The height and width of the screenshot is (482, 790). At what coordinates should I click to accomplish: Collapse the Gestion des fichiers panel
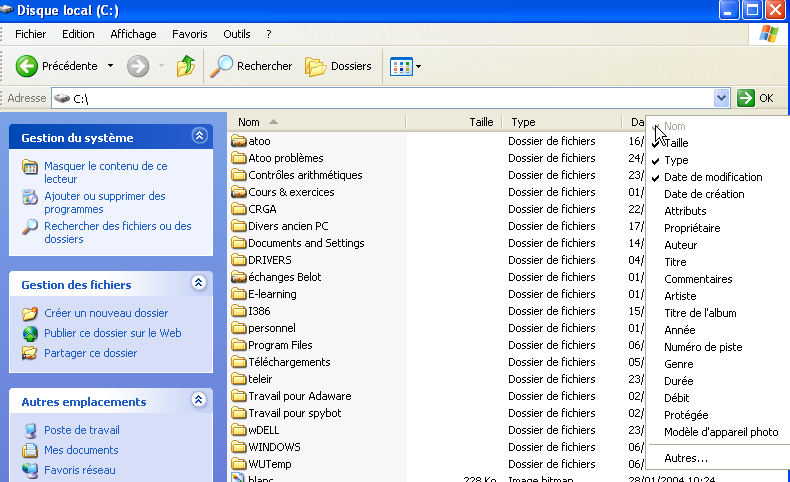point(199,283)
